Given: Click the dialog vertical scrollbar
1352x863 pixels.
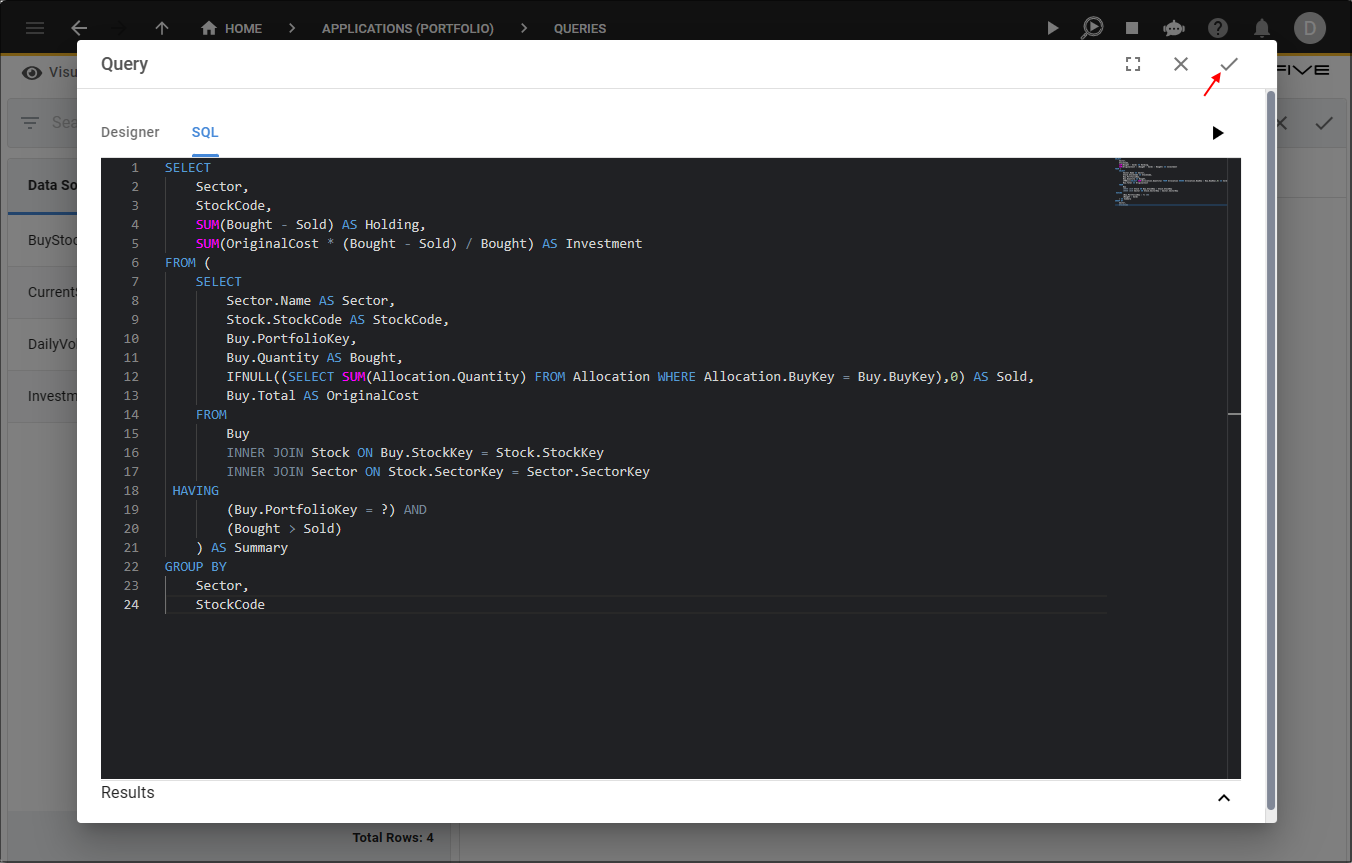Looking at the screenshot, I should pyautogui.click(x=1271, y=450).
